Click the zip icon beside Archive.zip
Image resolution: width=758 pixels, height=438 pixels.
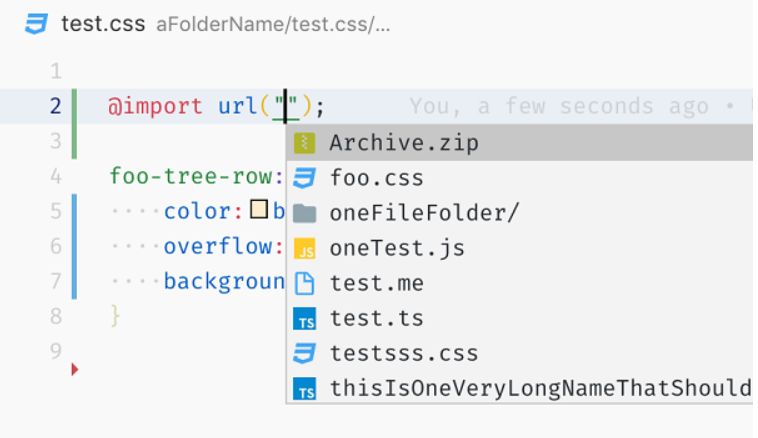pos(305,143)
